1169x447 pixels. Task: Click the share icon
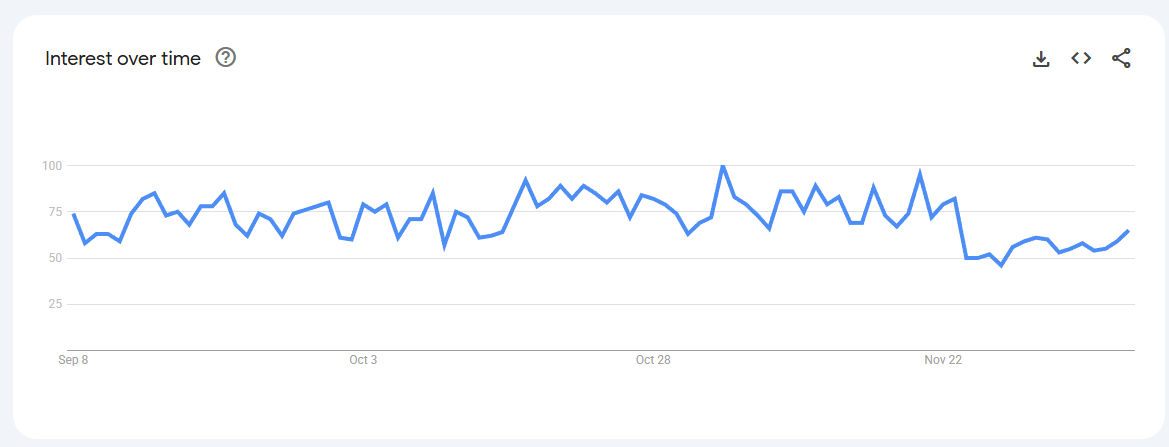click(x=1121, y=58)
